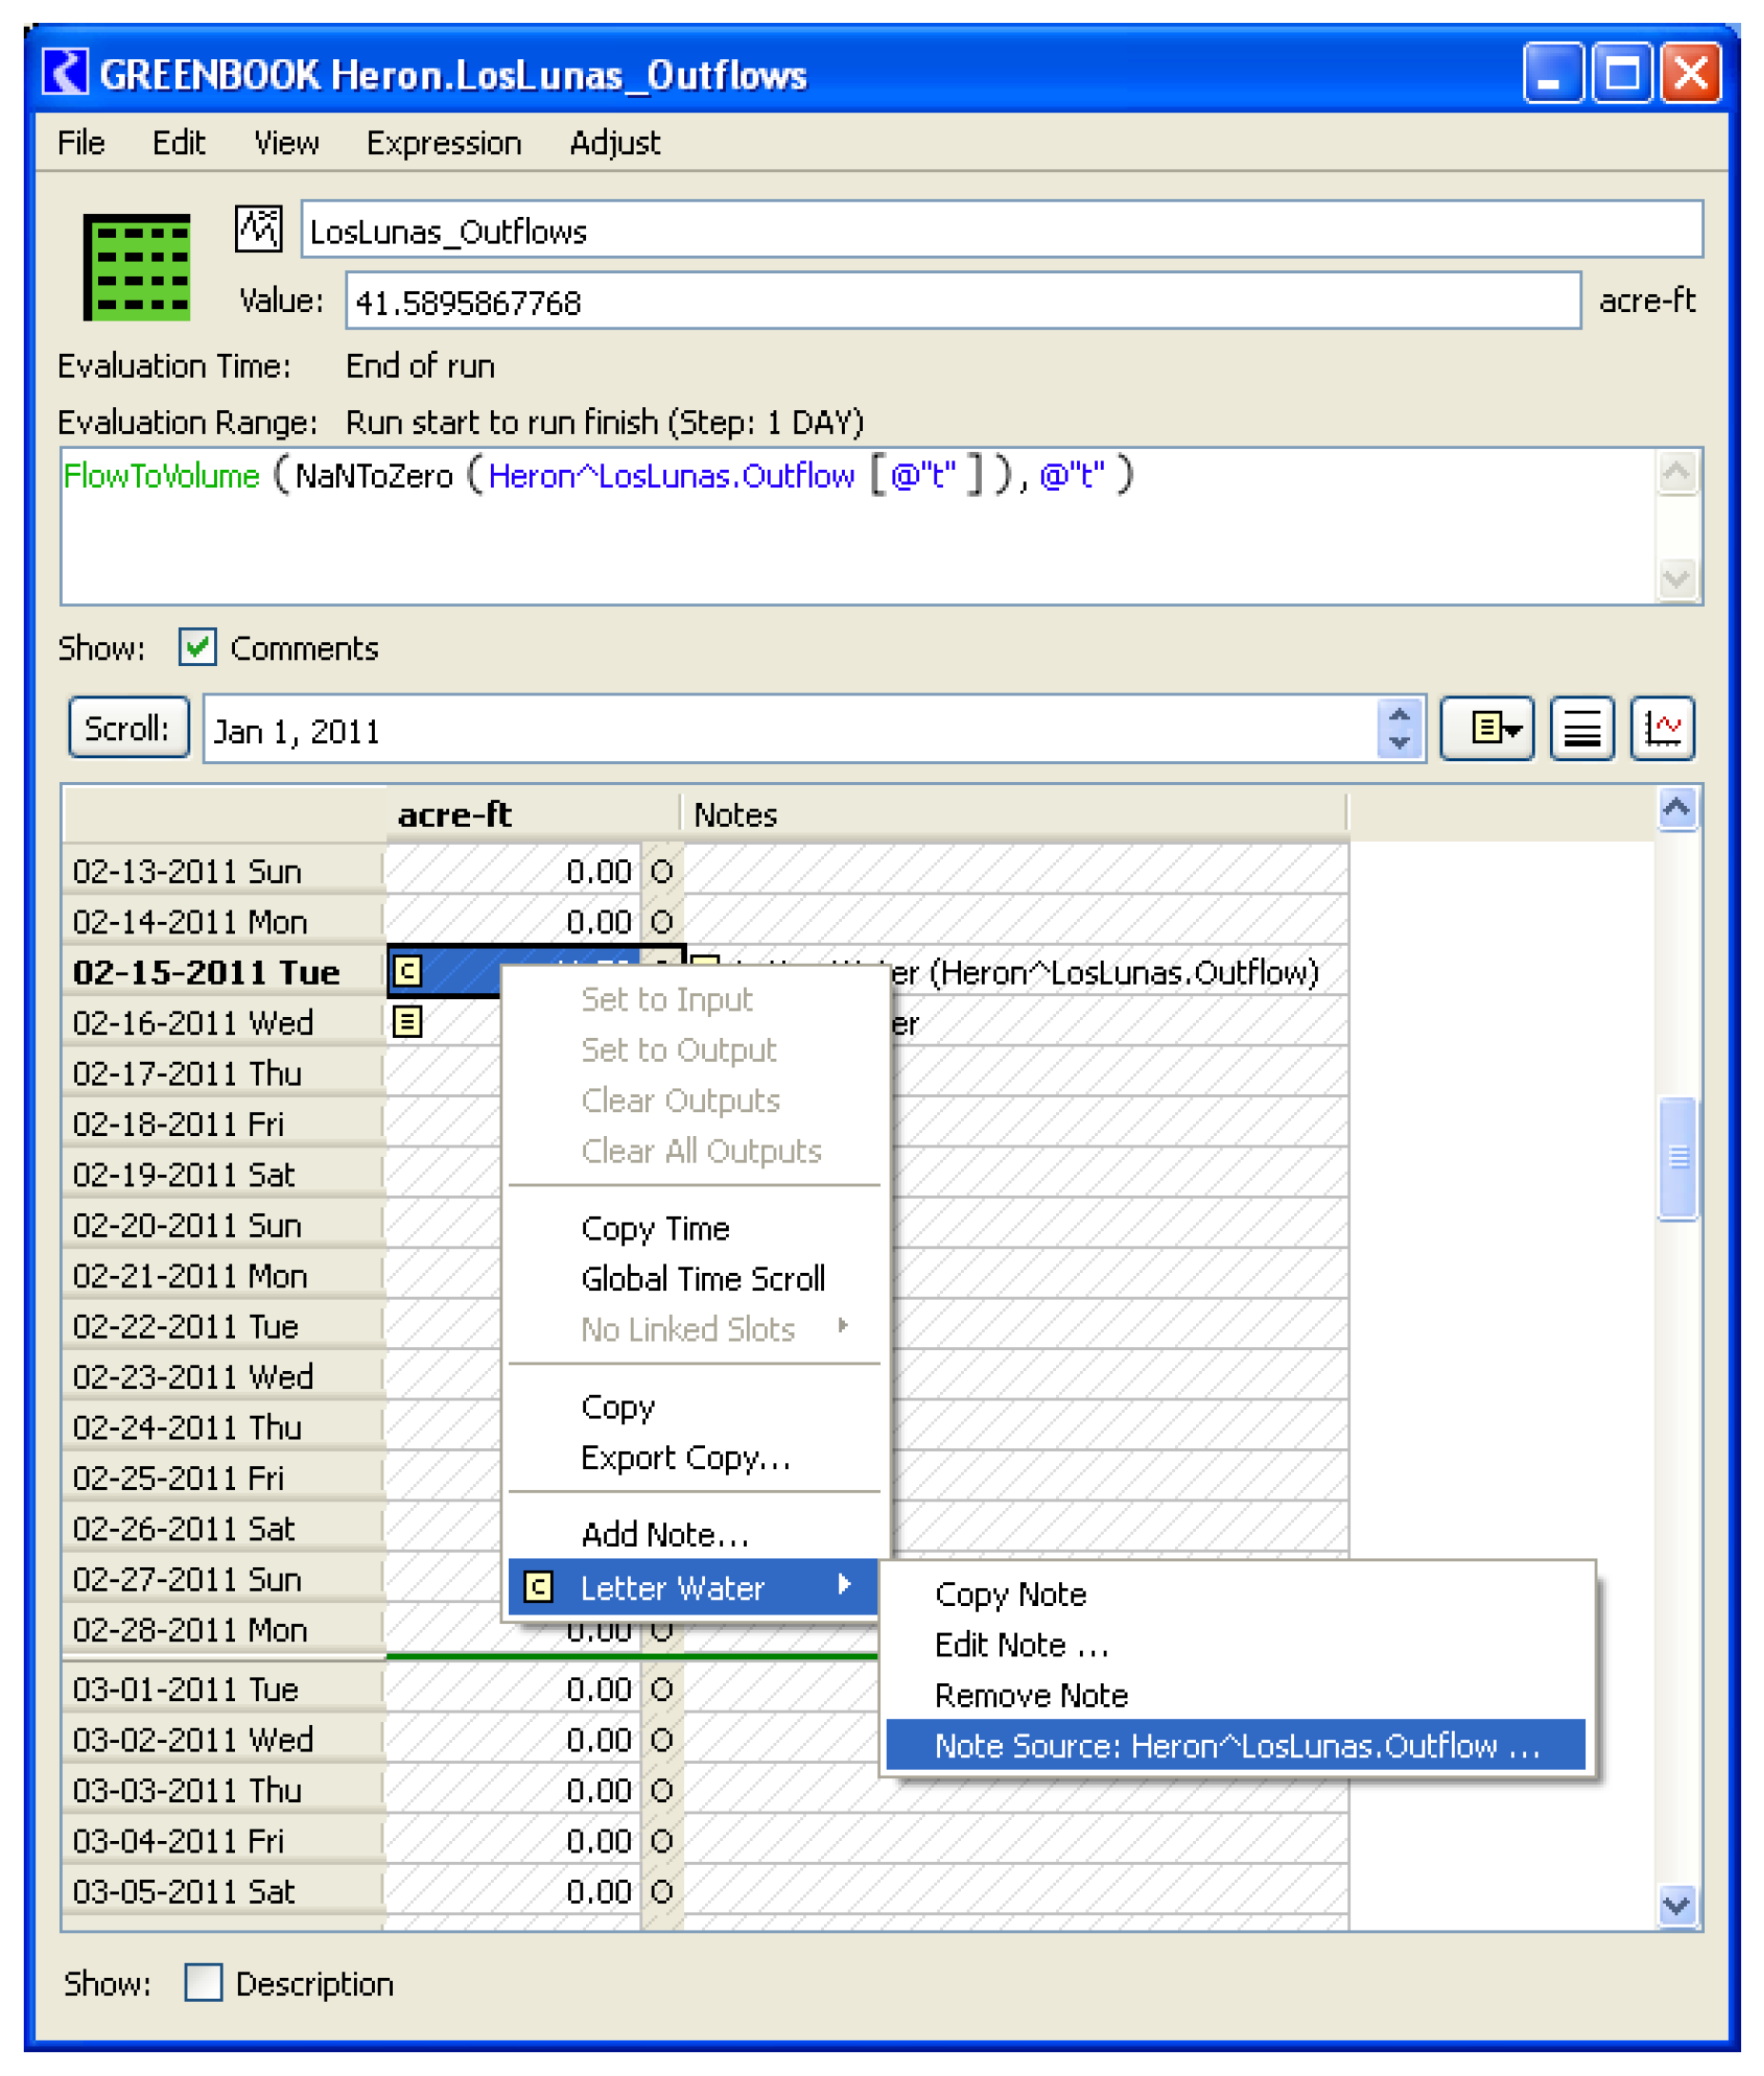Viewport: 1764px width, 2076px height.
Task: Click the green expression slot grid icon
Action: (136, 267)
